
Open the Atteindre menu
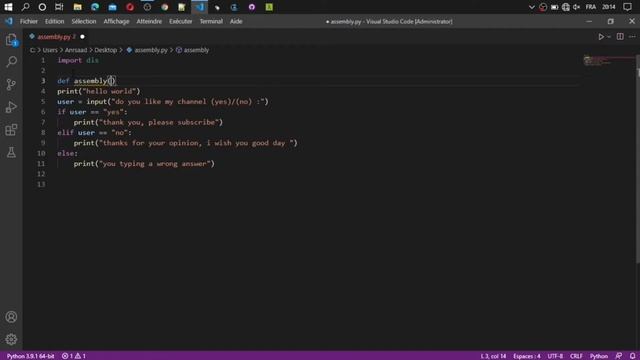point(149,21)
